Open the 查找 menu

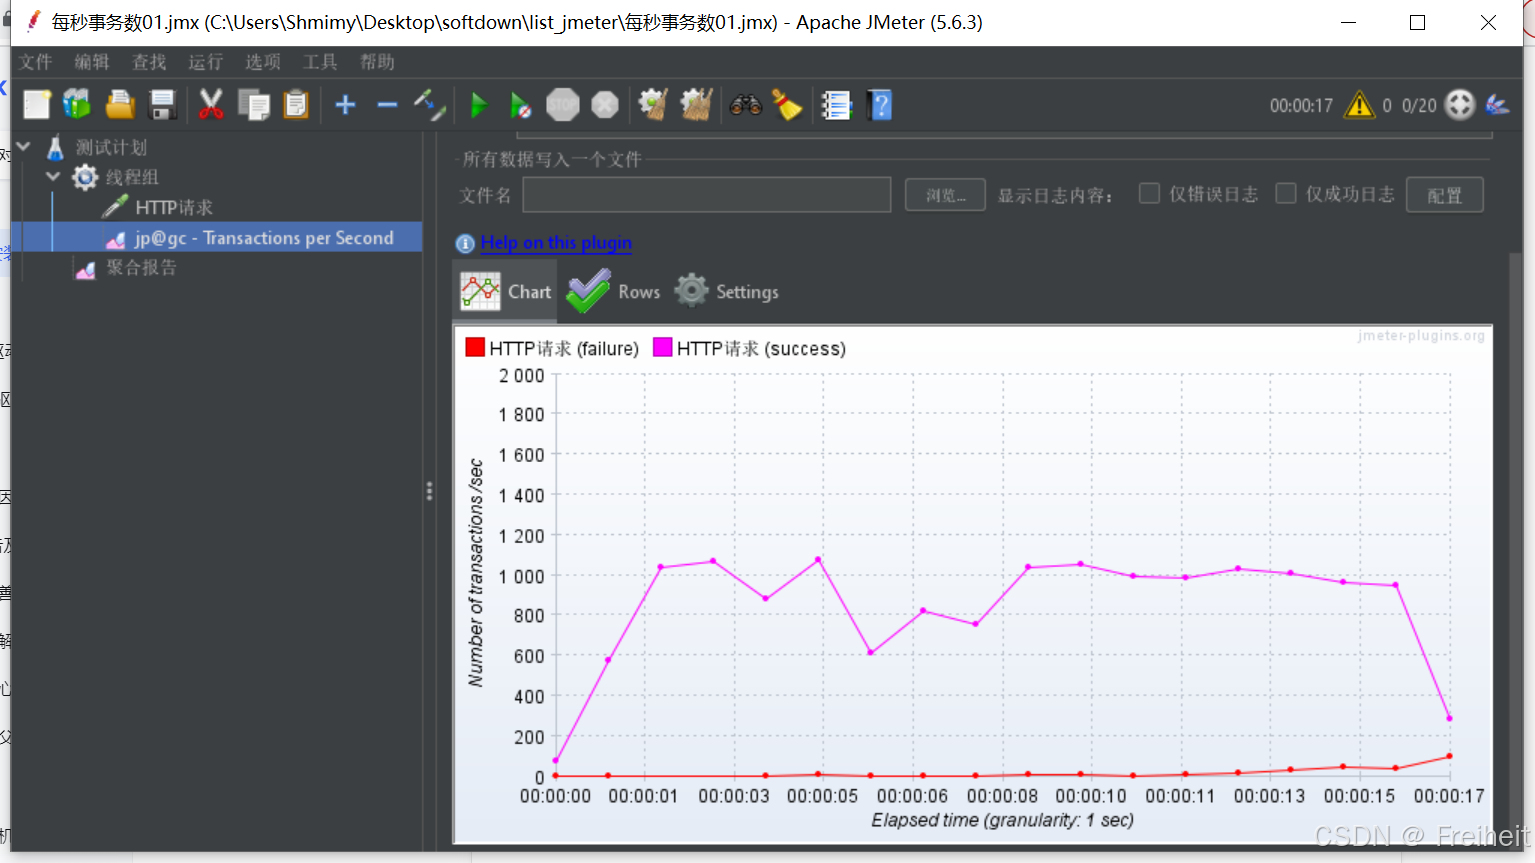149,62
